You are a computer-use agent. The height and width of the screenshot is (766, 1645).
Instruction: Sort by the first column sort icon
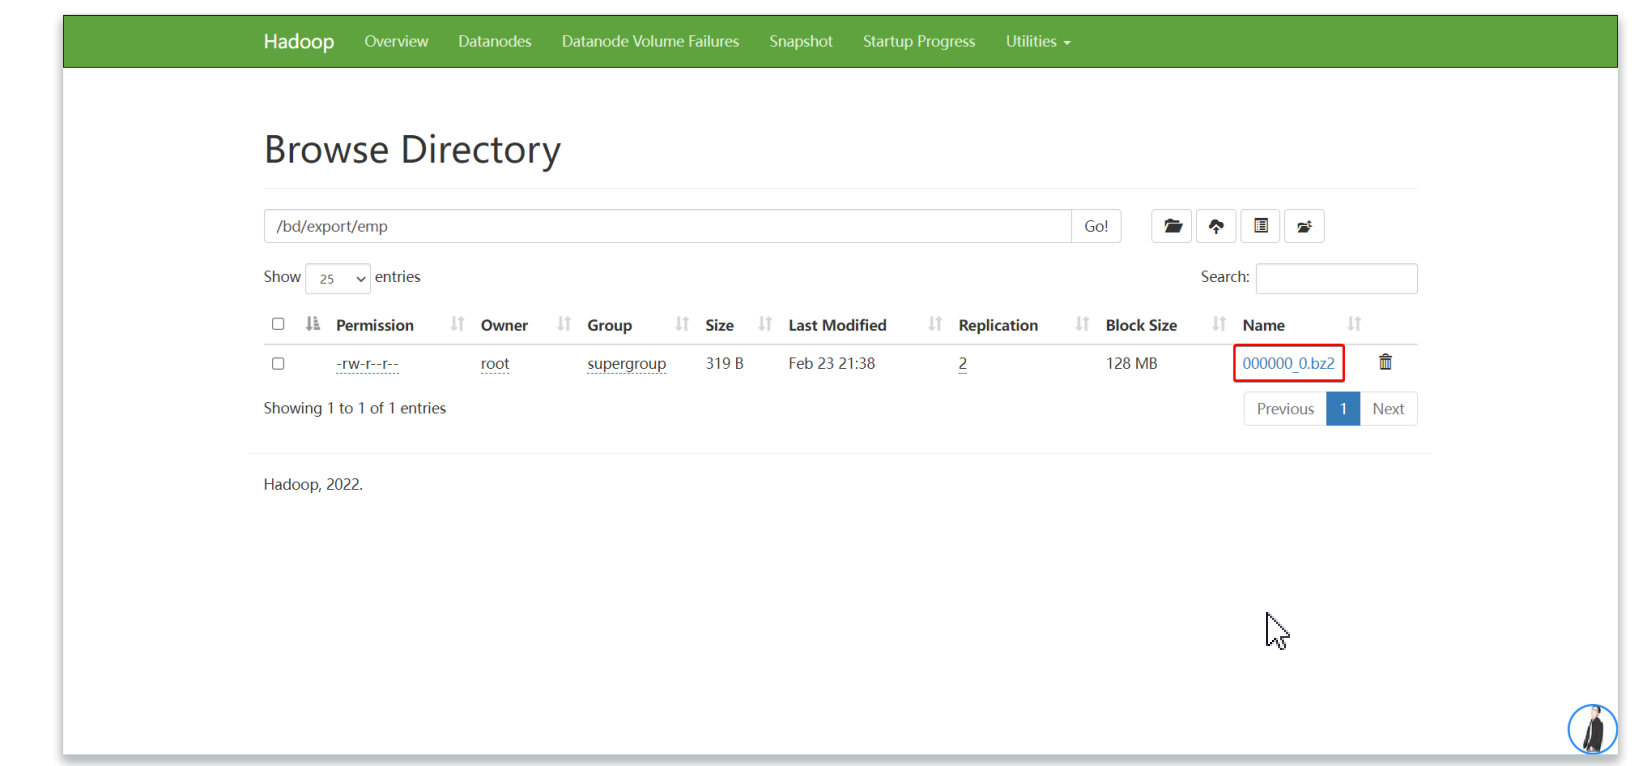[313, 324]
